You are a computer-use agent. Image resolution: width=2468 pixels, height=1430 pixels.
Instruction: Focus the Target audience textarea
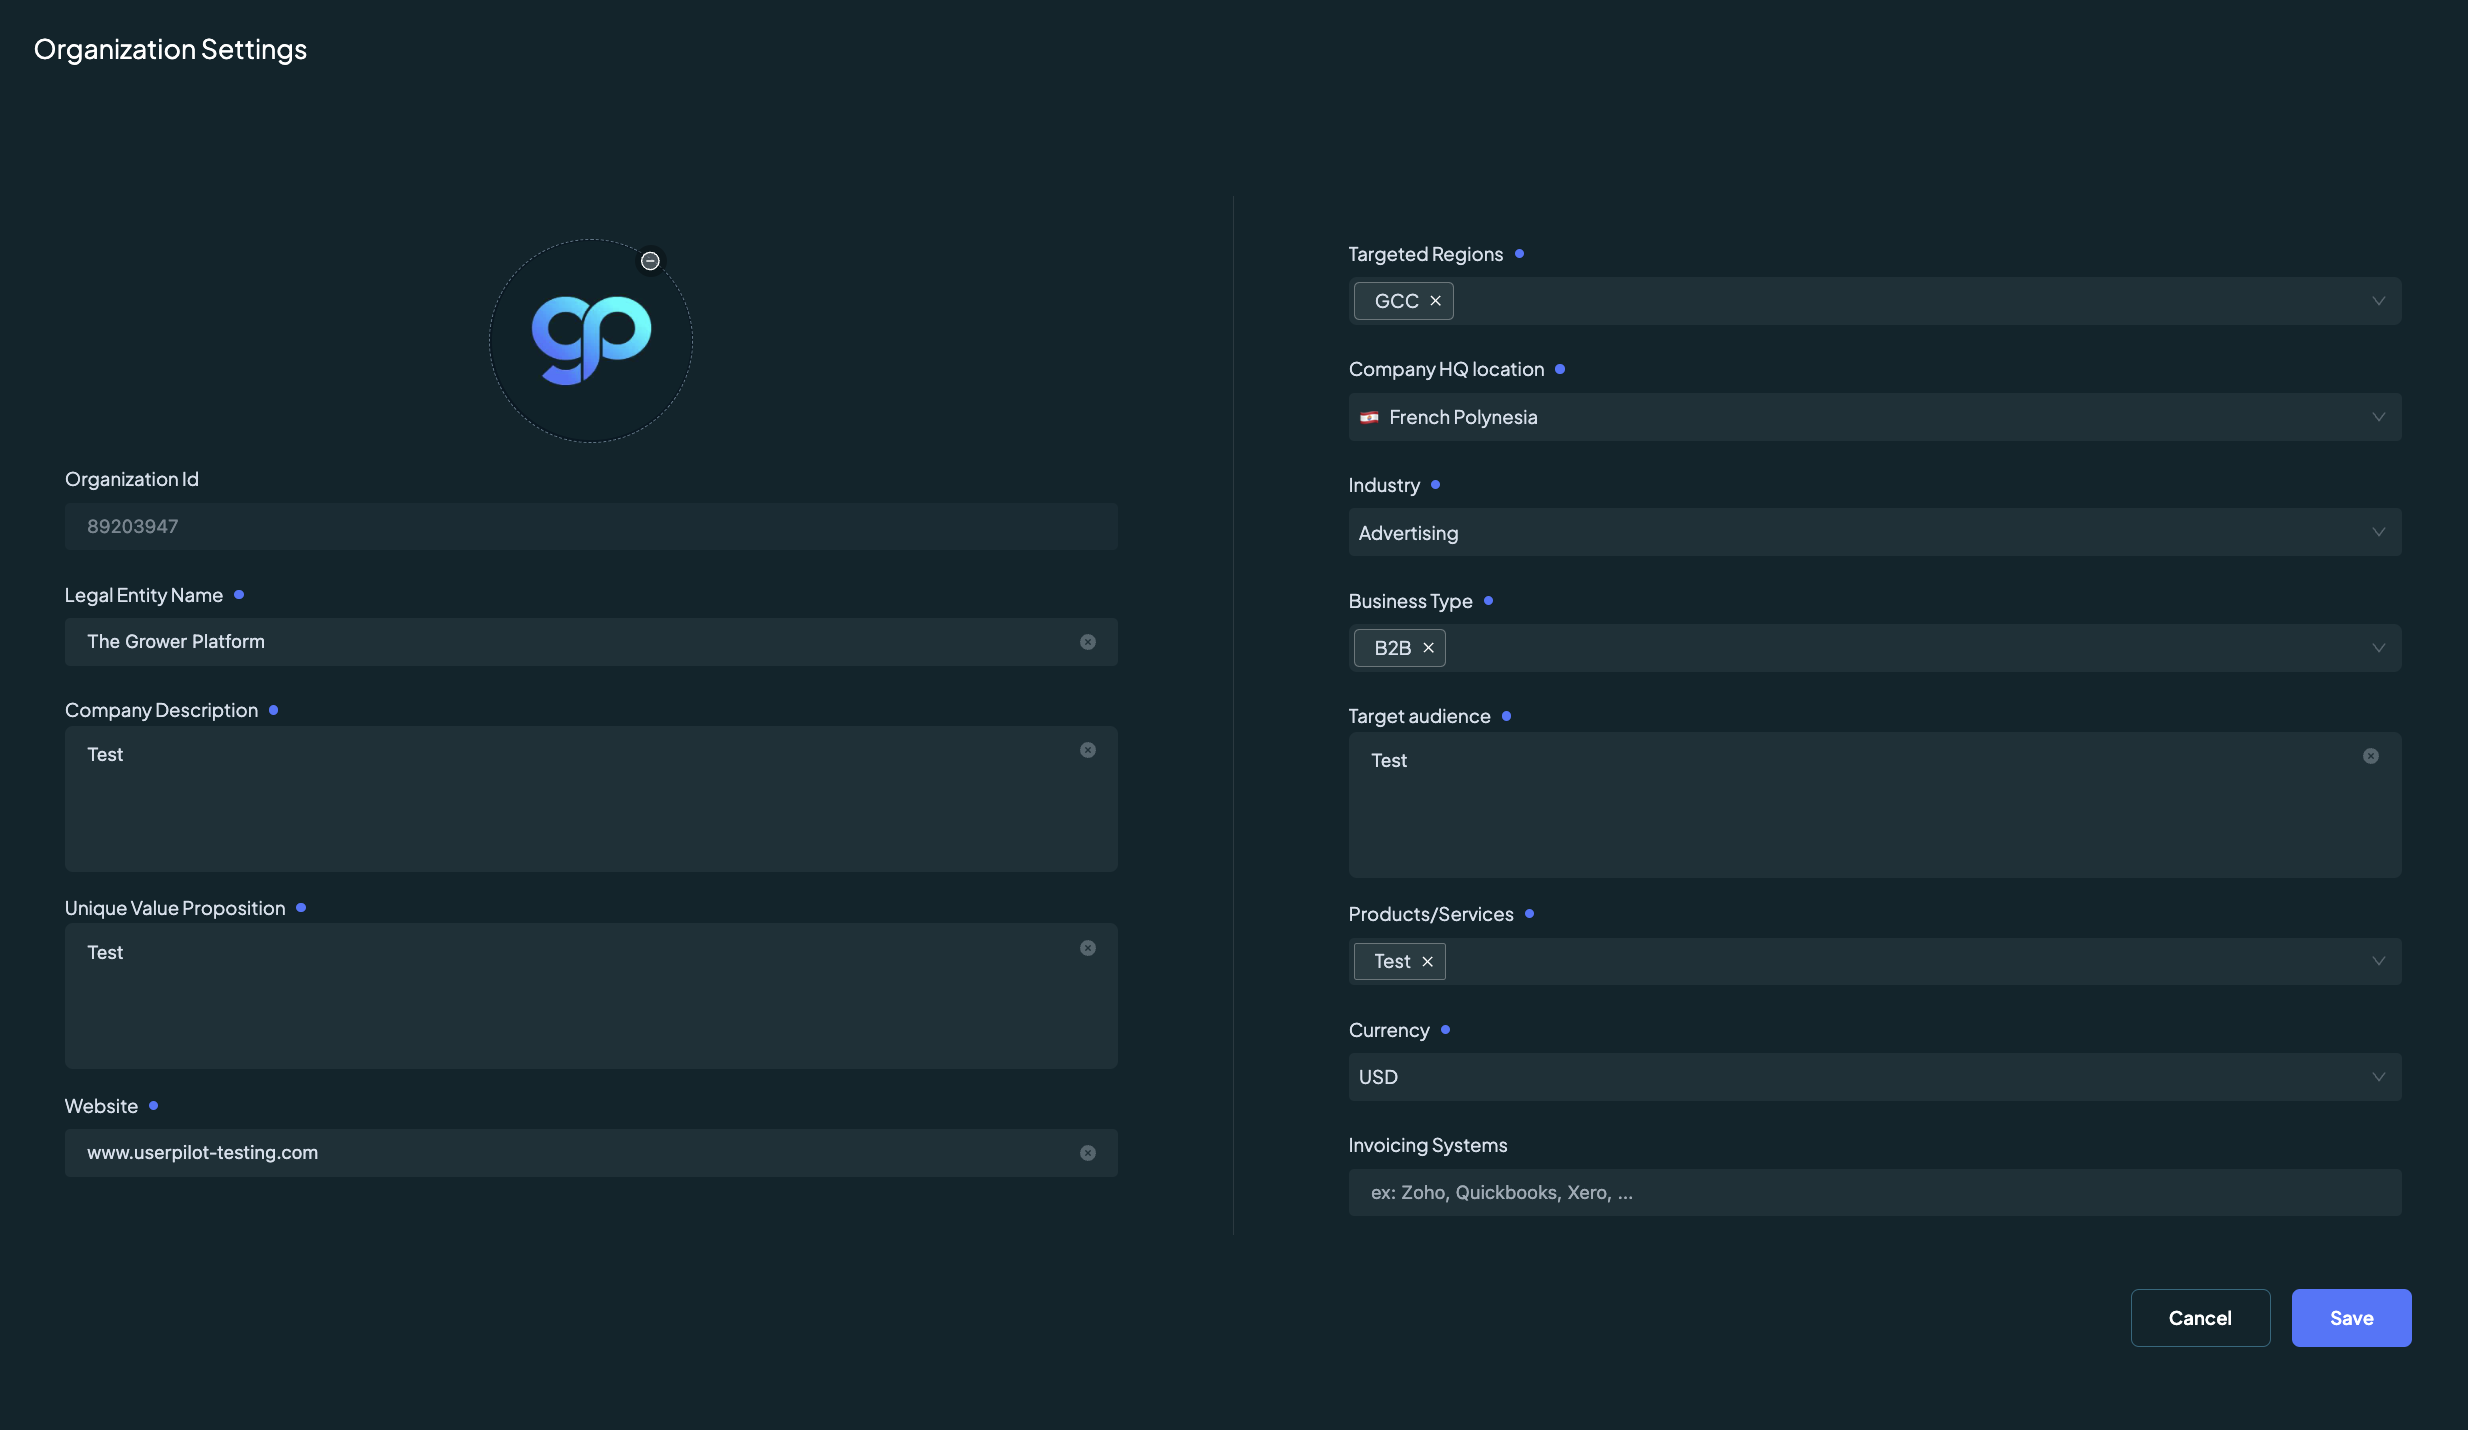point(1875,805)
